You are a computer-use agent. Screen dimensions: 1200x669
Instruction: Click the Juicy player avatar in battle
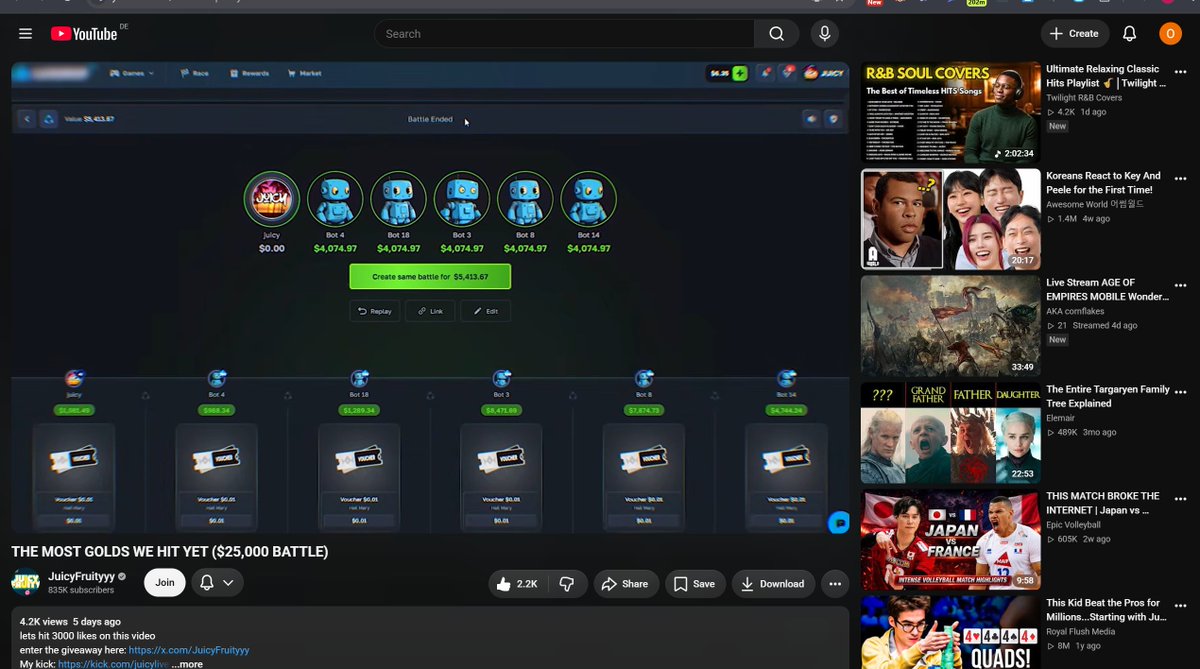point(272,200)
